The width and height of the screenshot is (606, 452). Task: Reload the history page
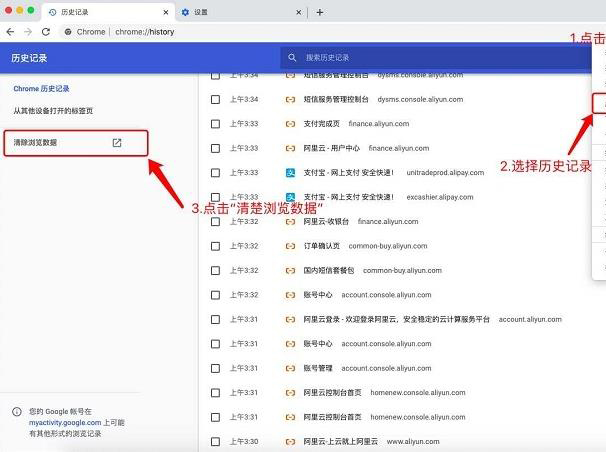click(48, 32)
